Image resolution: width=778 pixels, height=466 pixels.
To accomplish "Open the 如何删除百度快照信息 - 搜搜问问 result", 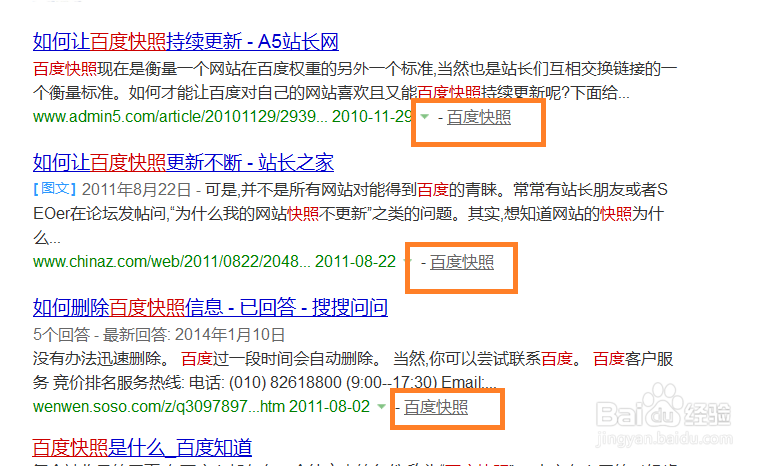I will [x=210, y=307].
